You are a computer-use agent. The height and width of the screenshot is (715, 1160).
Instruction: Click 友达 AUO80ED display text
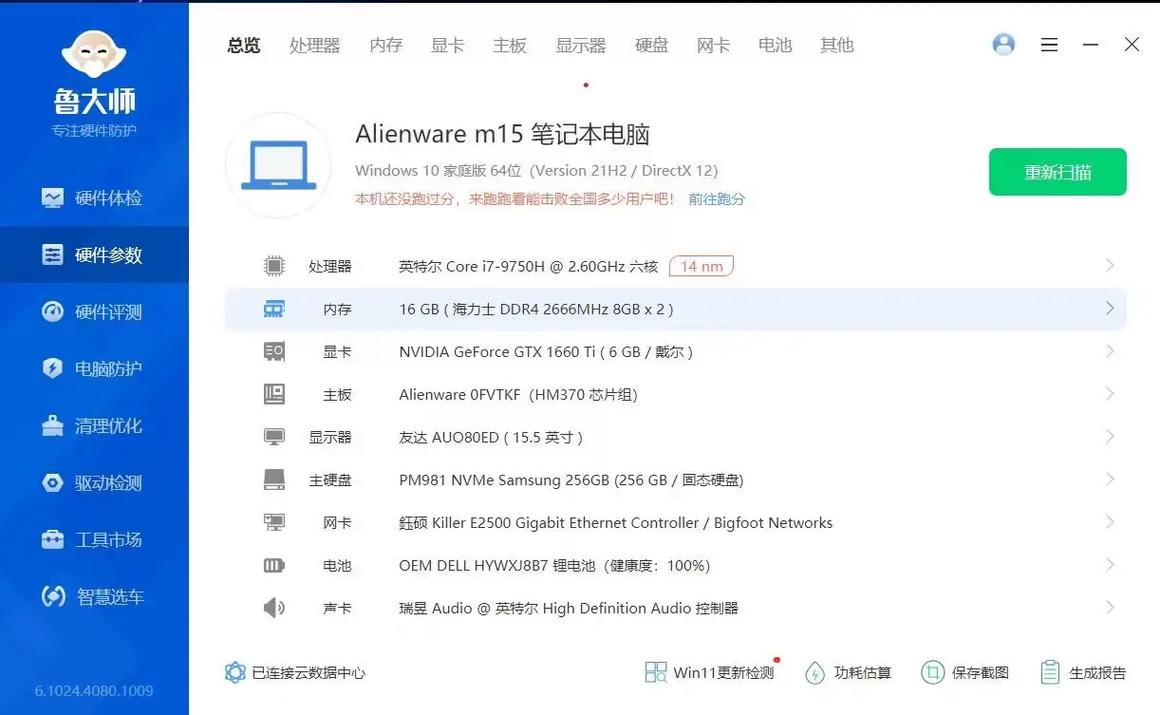tap(490, 437)
